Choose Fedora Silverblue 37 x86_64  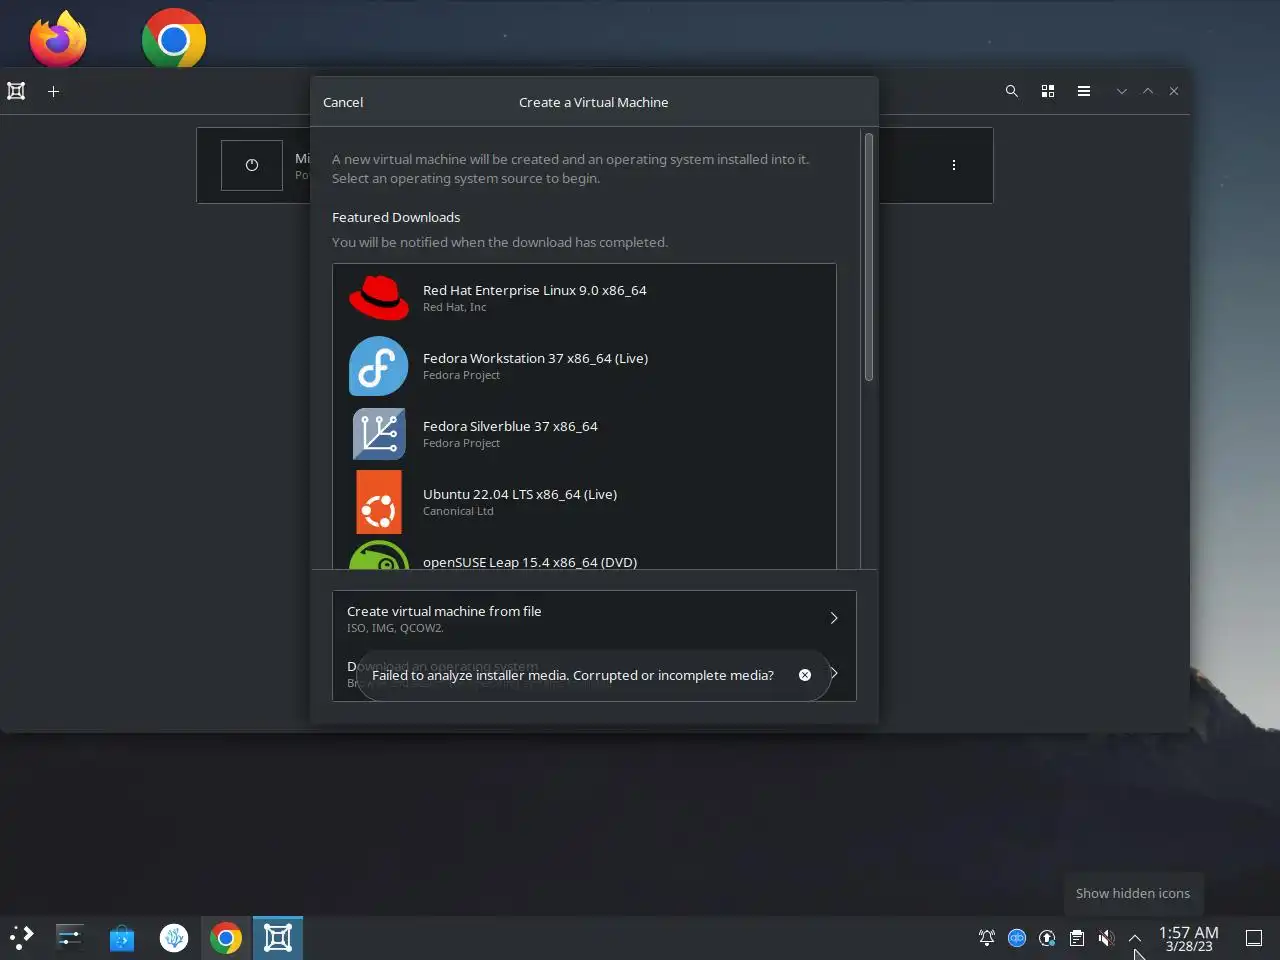(x=584, y=434)
